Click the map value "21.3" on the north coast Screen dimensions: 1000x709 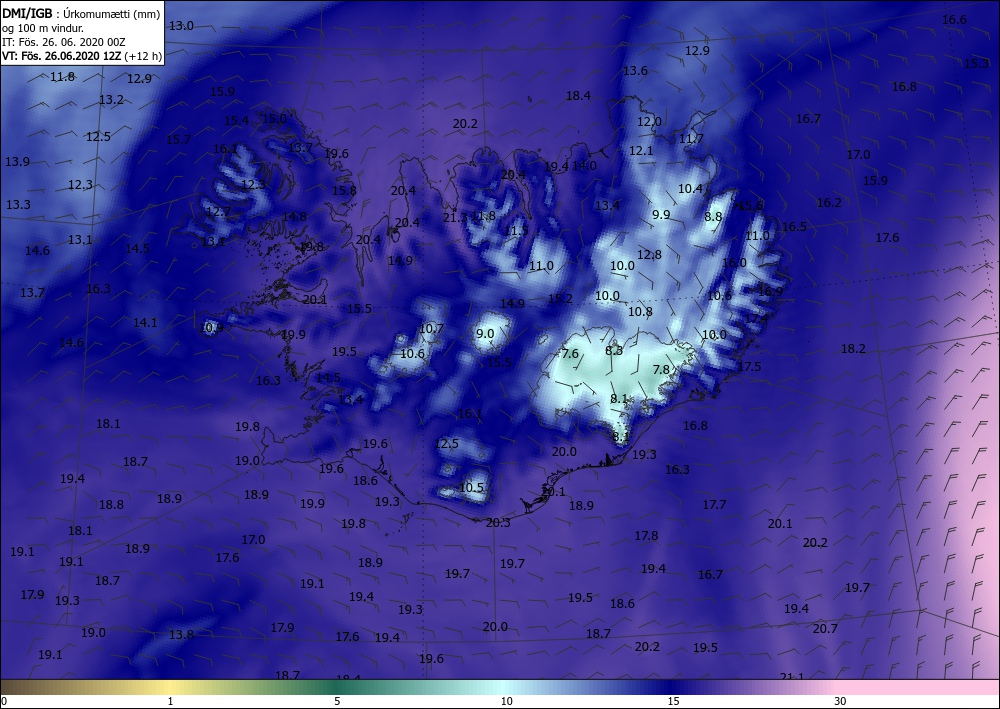[455, 217]
